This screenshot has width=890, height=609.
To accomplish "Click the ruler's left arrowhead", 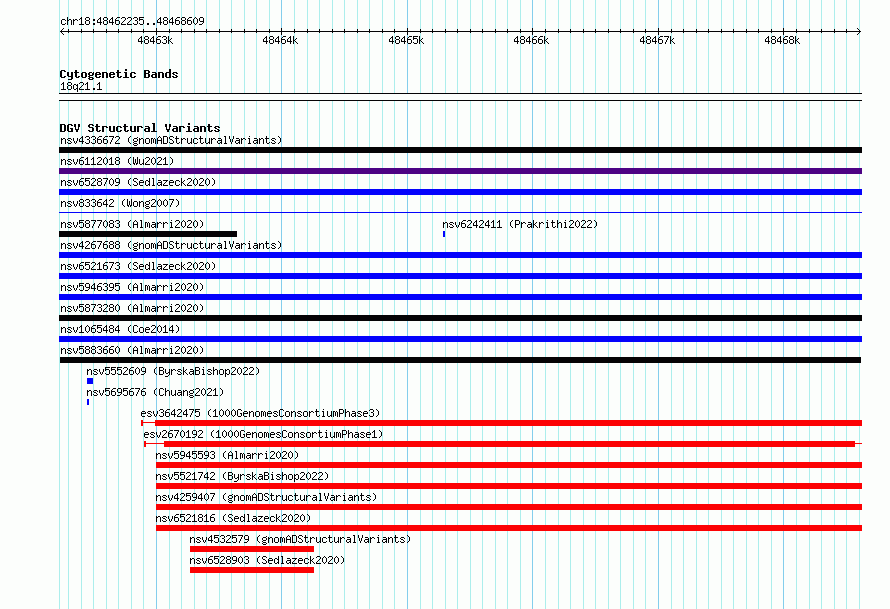I will click(x=62, y=31).
